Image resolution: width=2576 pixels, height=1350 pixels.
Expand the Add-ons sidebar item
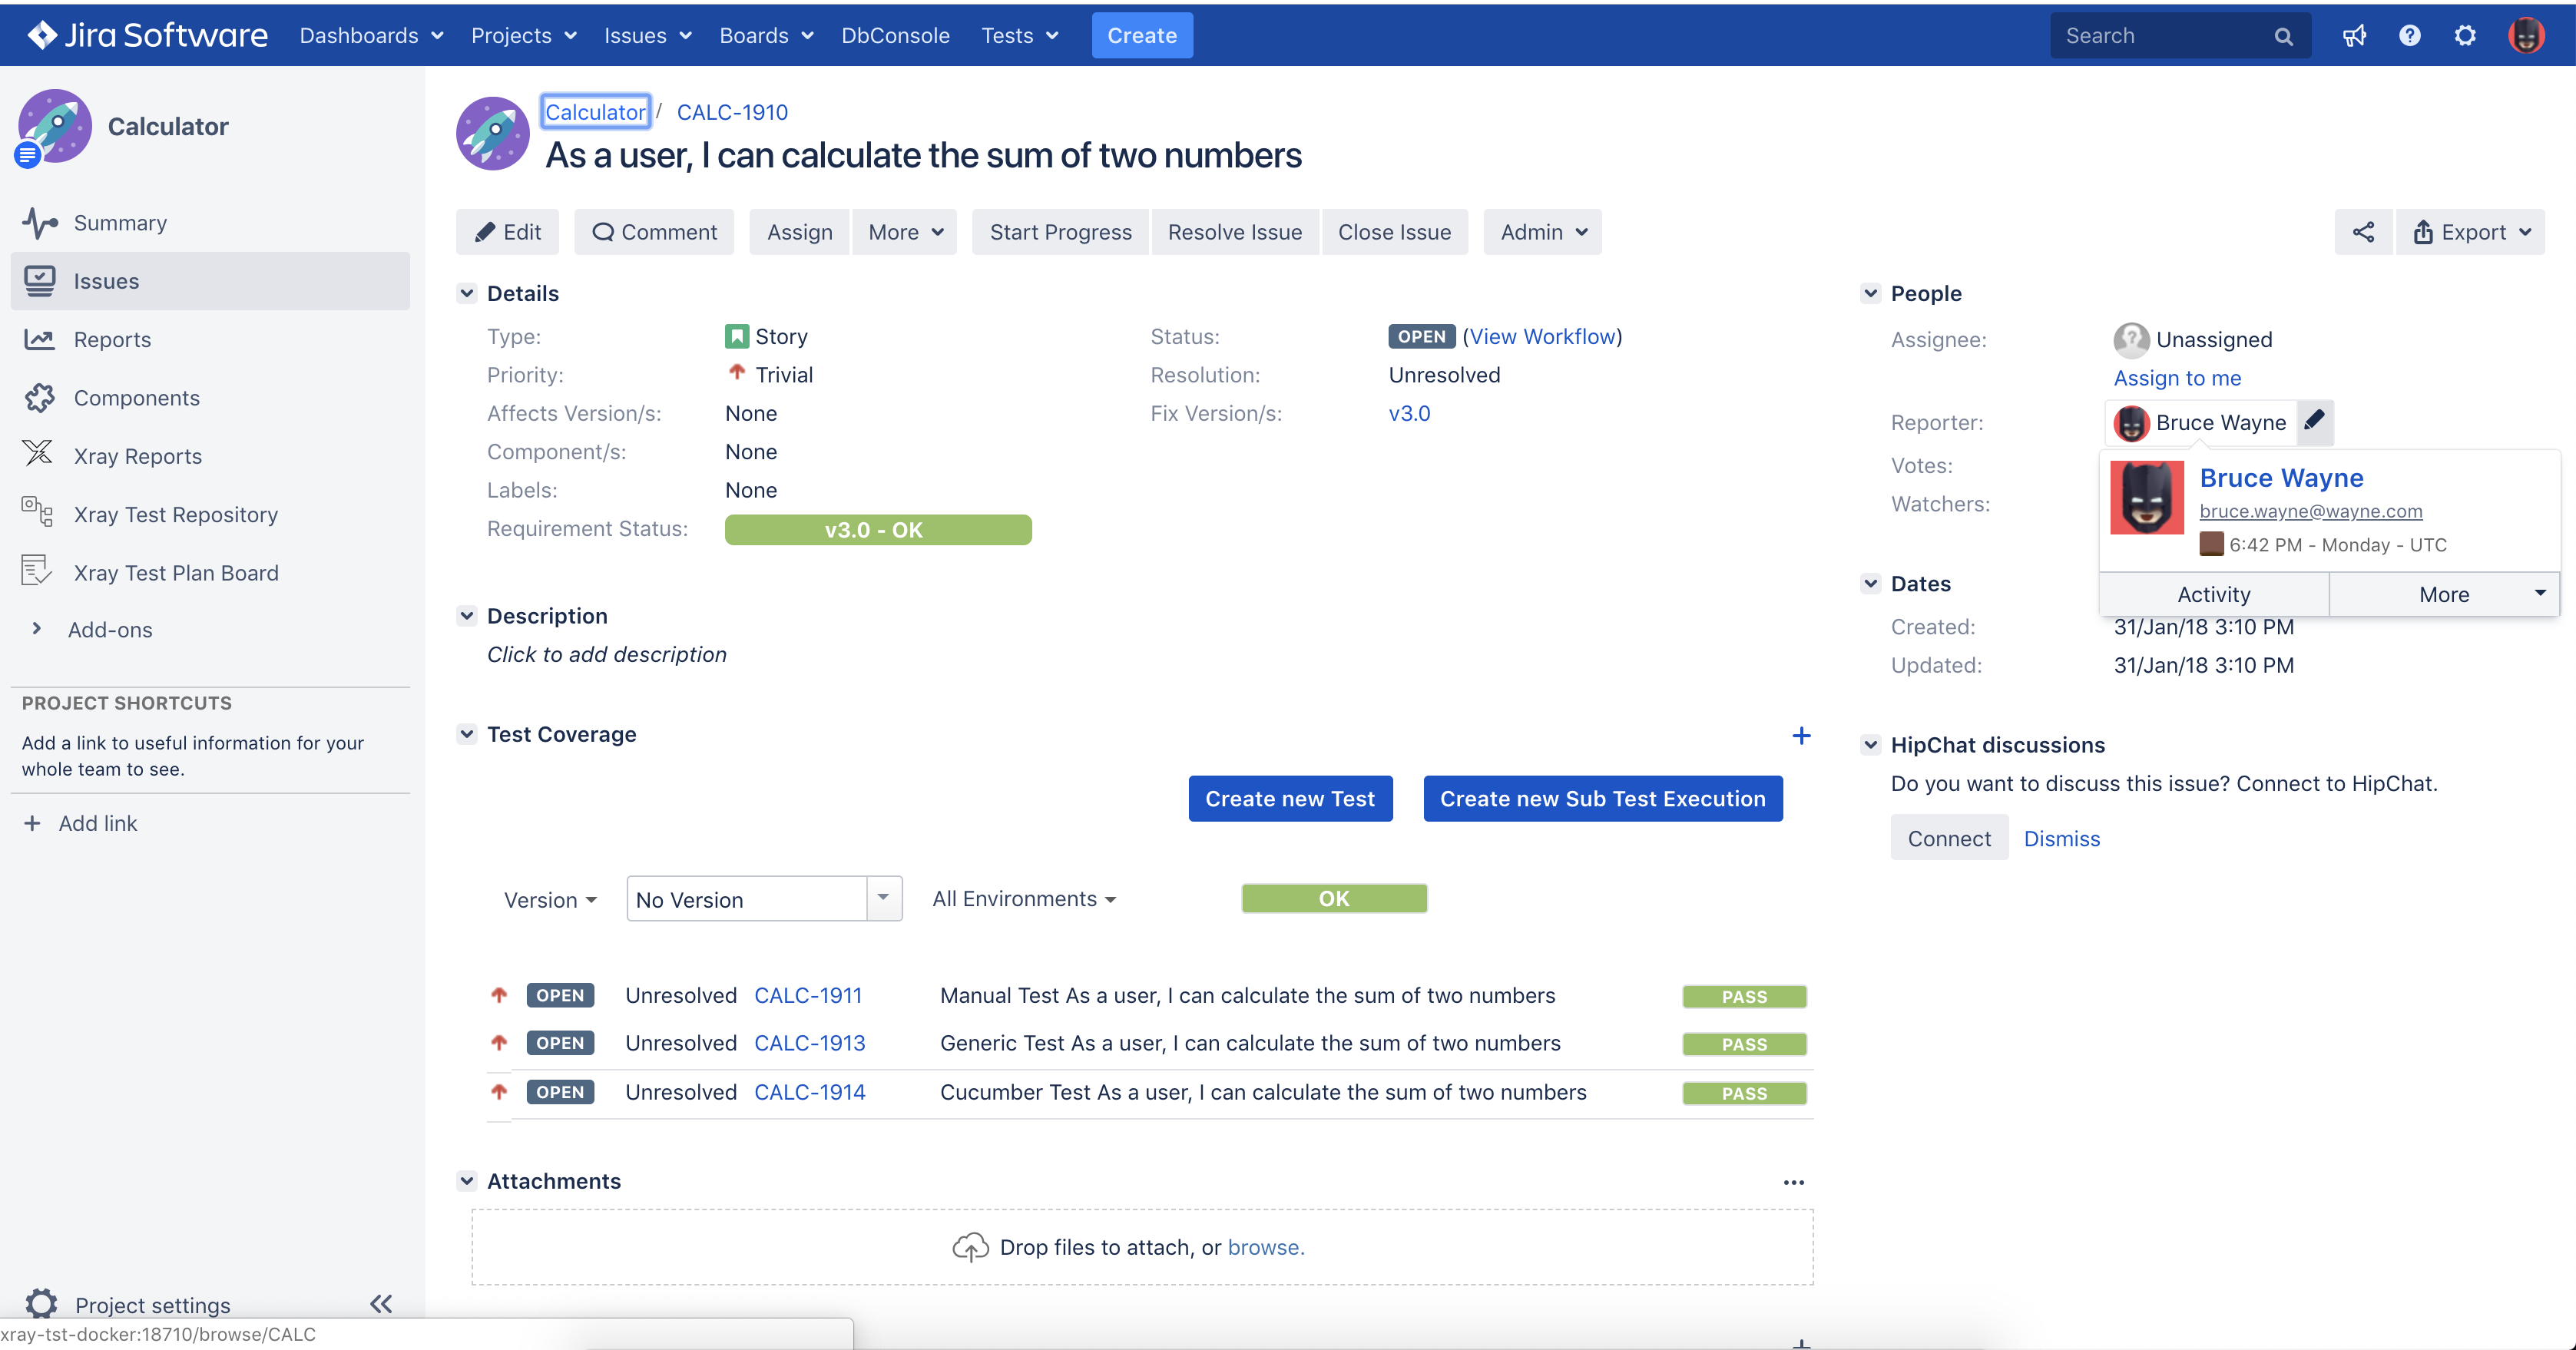point(37,629)
